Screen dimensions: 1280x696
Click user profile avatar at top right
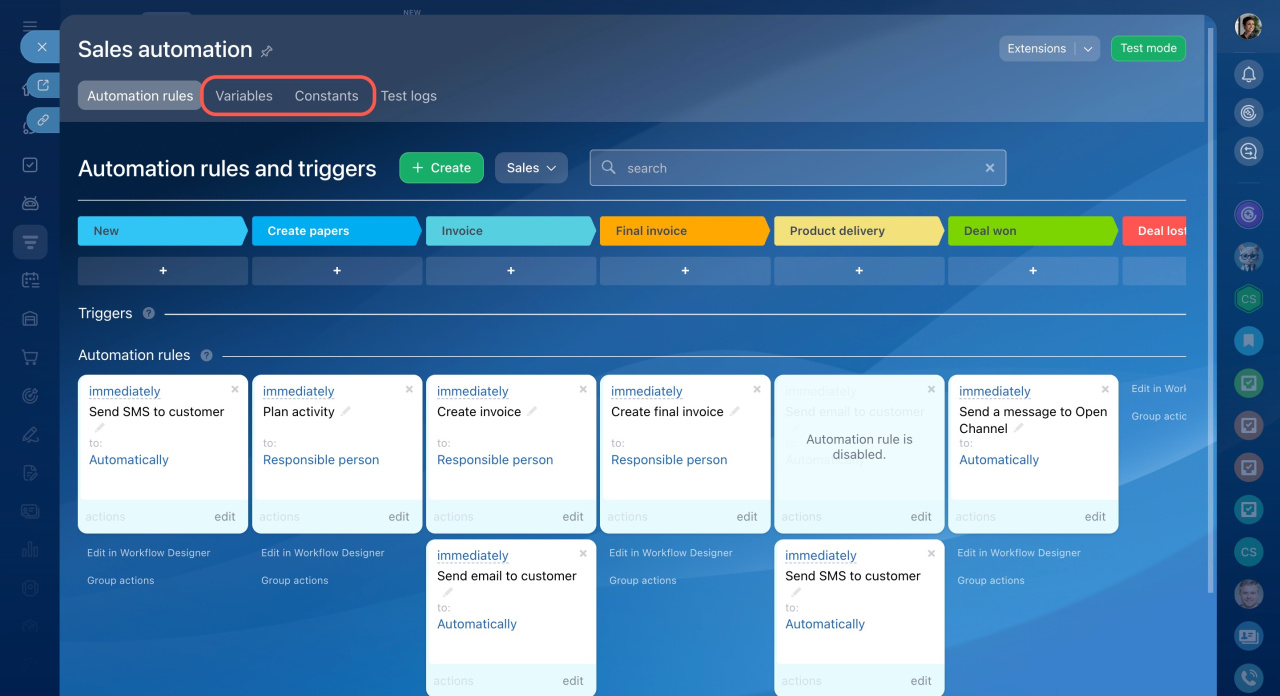1248,27
